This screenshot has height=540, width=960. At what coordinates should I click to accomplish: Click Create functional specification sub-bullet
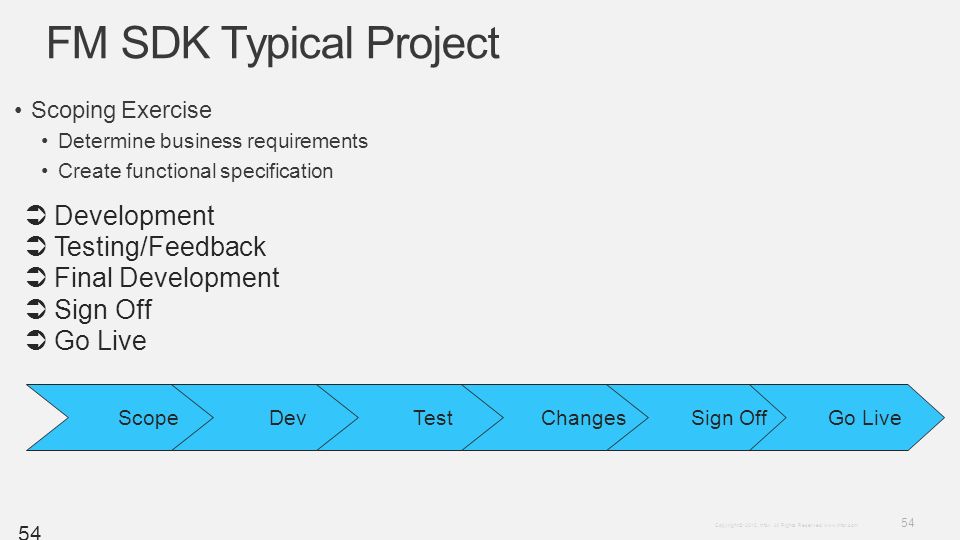click(x=195, y=171)
